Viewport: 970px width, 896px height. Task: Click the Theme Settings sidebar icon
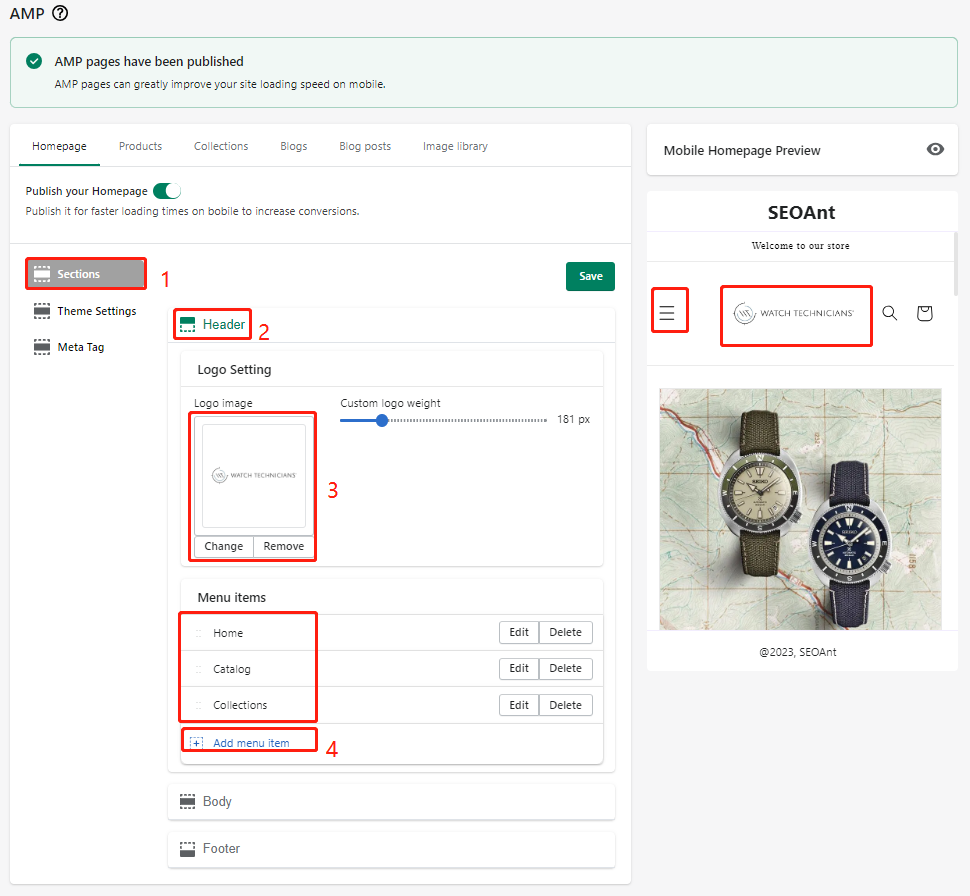click(x=41, y=311)
